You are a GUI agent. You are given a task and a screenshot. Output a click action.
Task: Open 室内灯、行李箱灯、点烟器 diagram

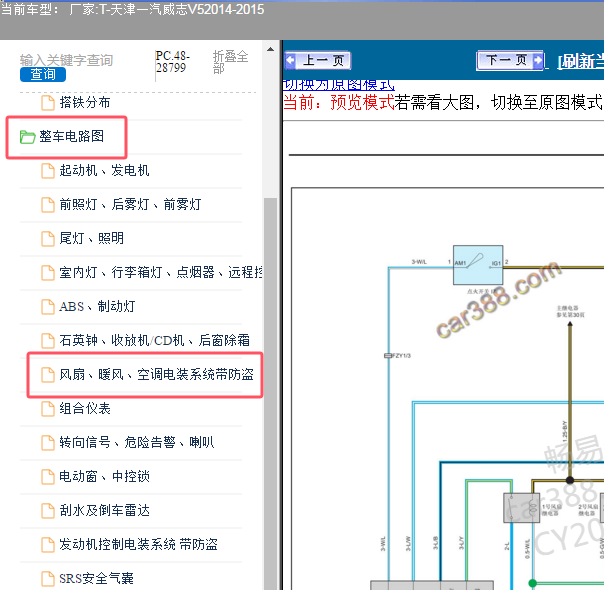pos(161,272)
